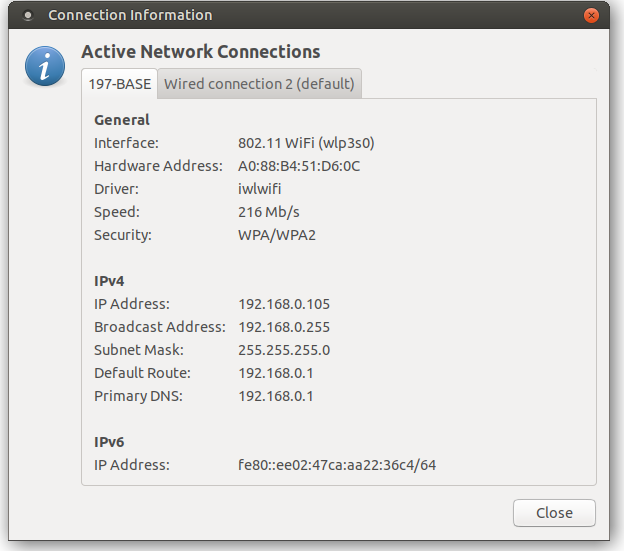The image size is (624, 551).
Task: Select the IPv6 address starting with fe80
Action: [337, 465]
